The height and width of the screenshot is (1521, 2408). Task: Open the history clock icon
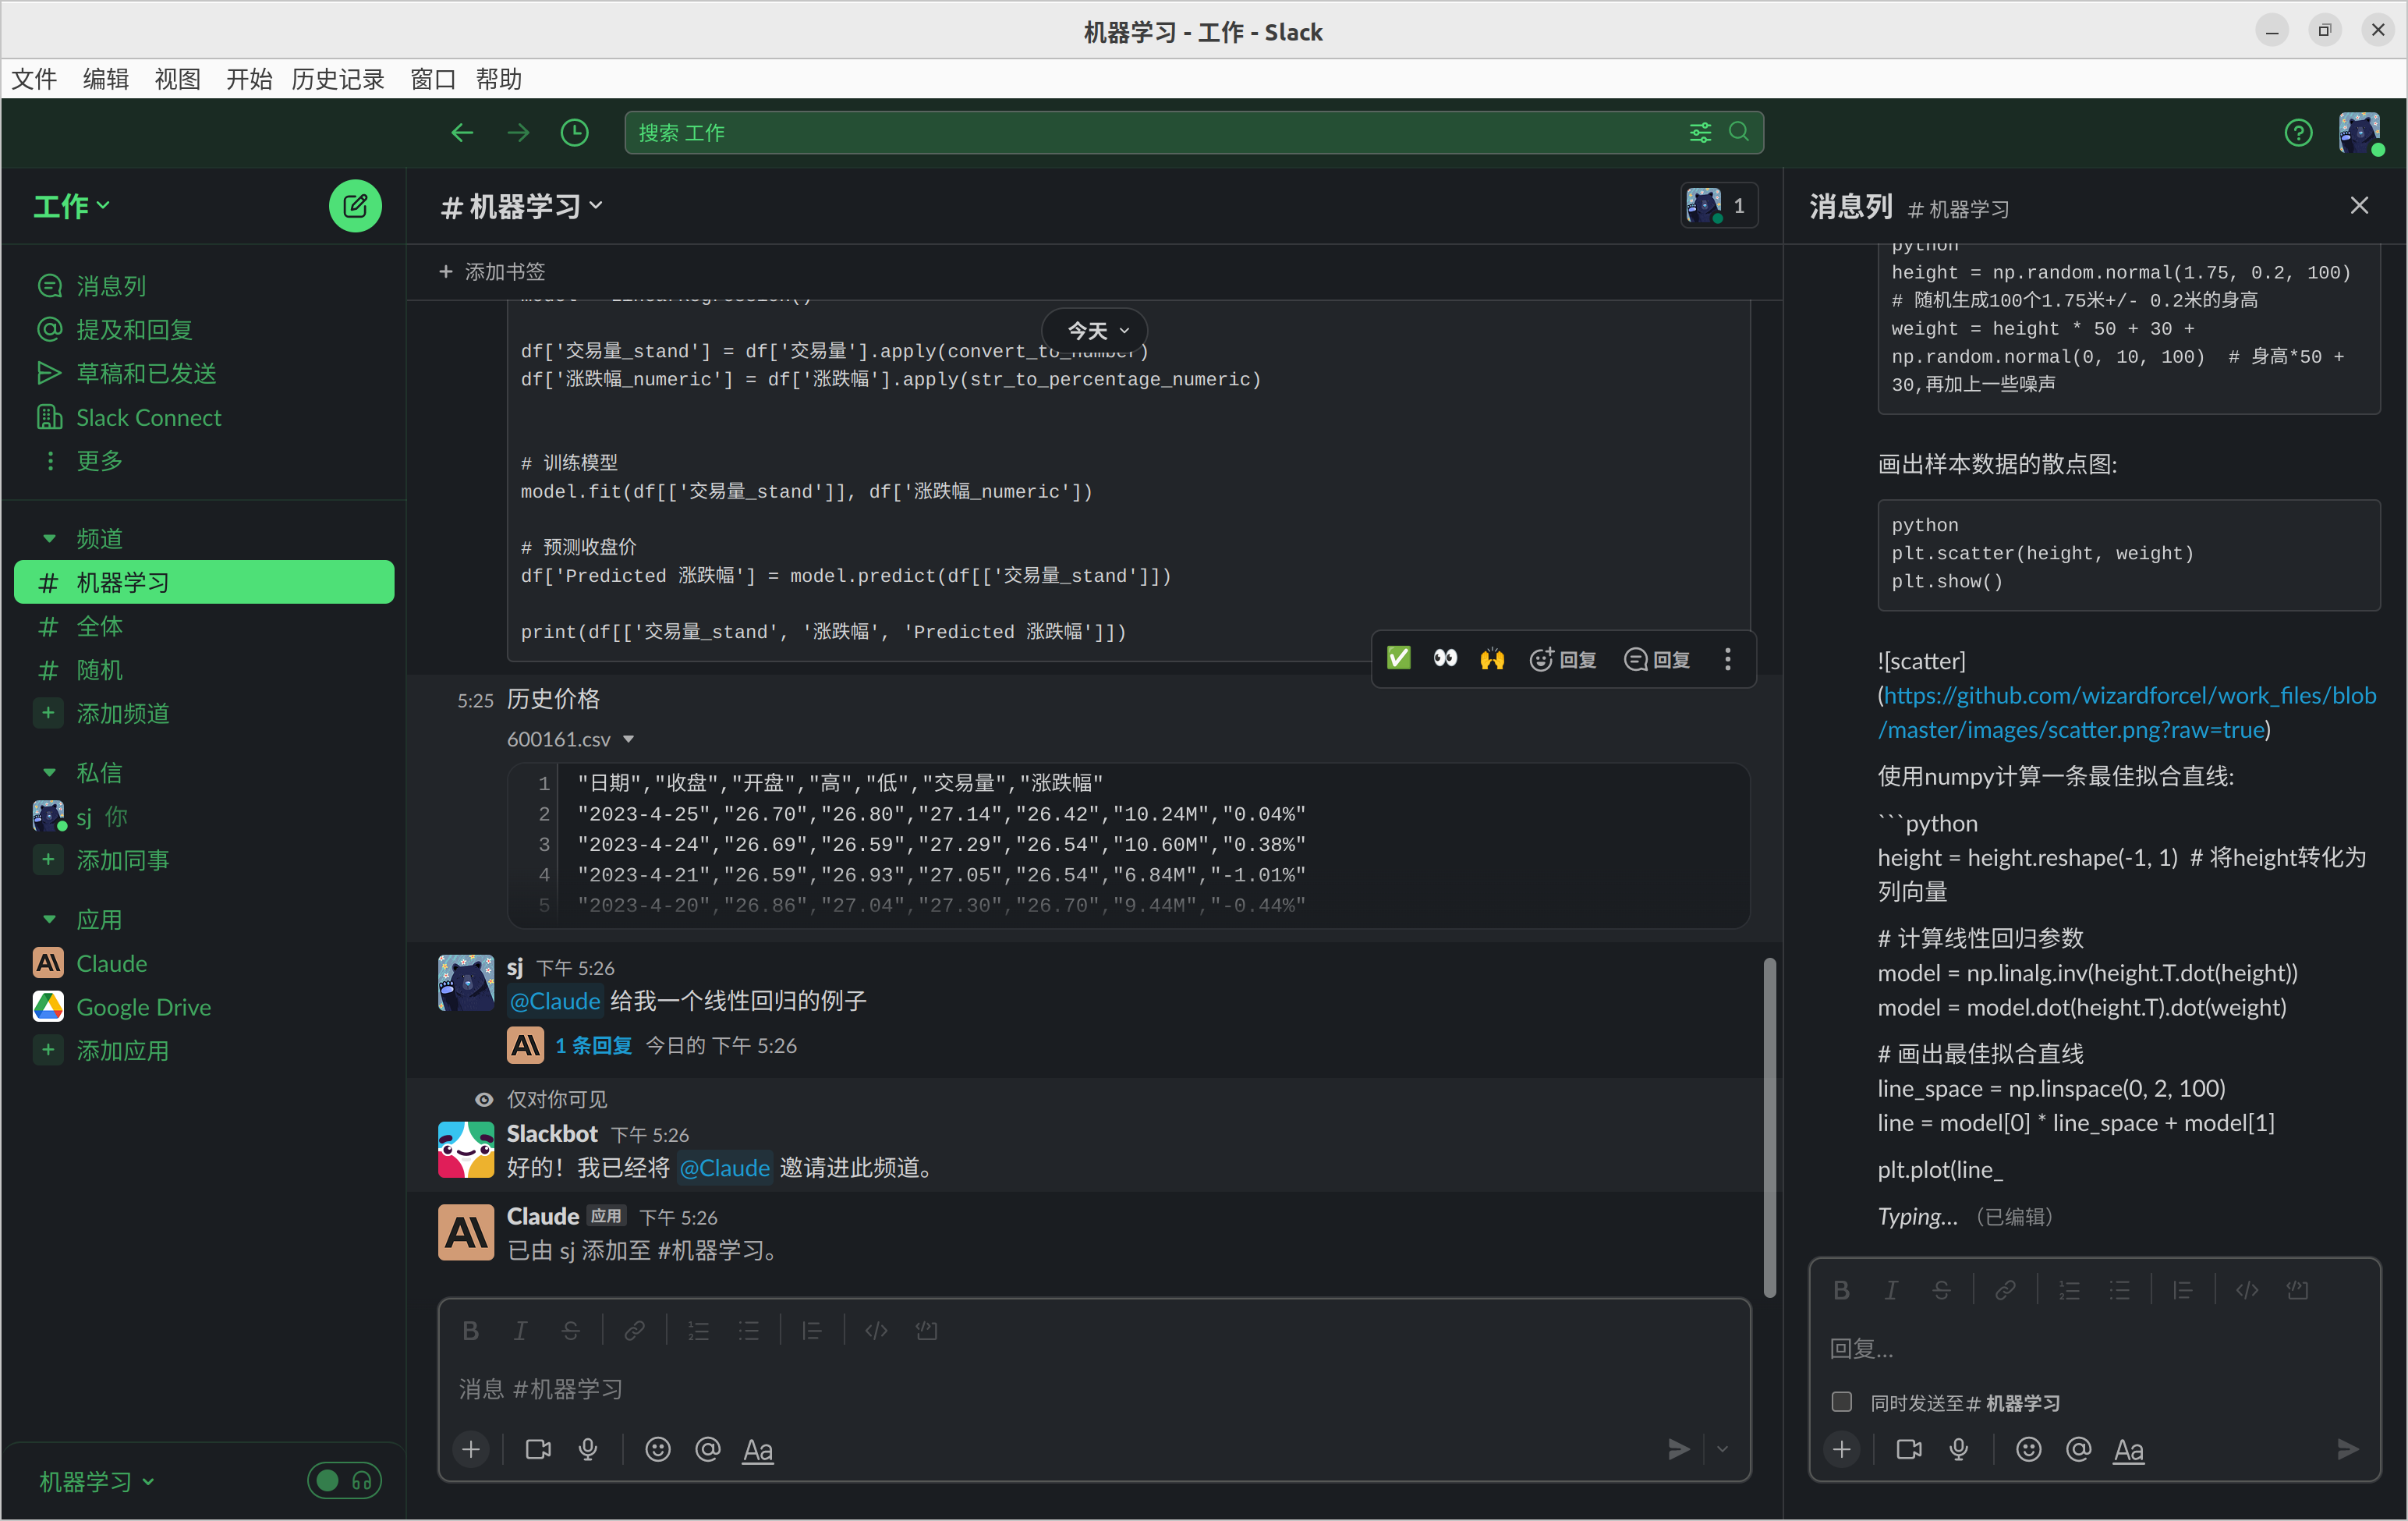(574, 132)
